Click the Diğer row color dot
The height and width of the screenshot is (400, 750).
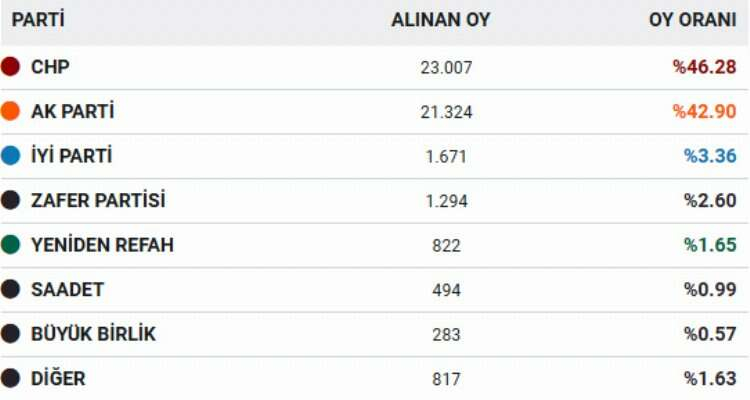click(x=11, y=378)
